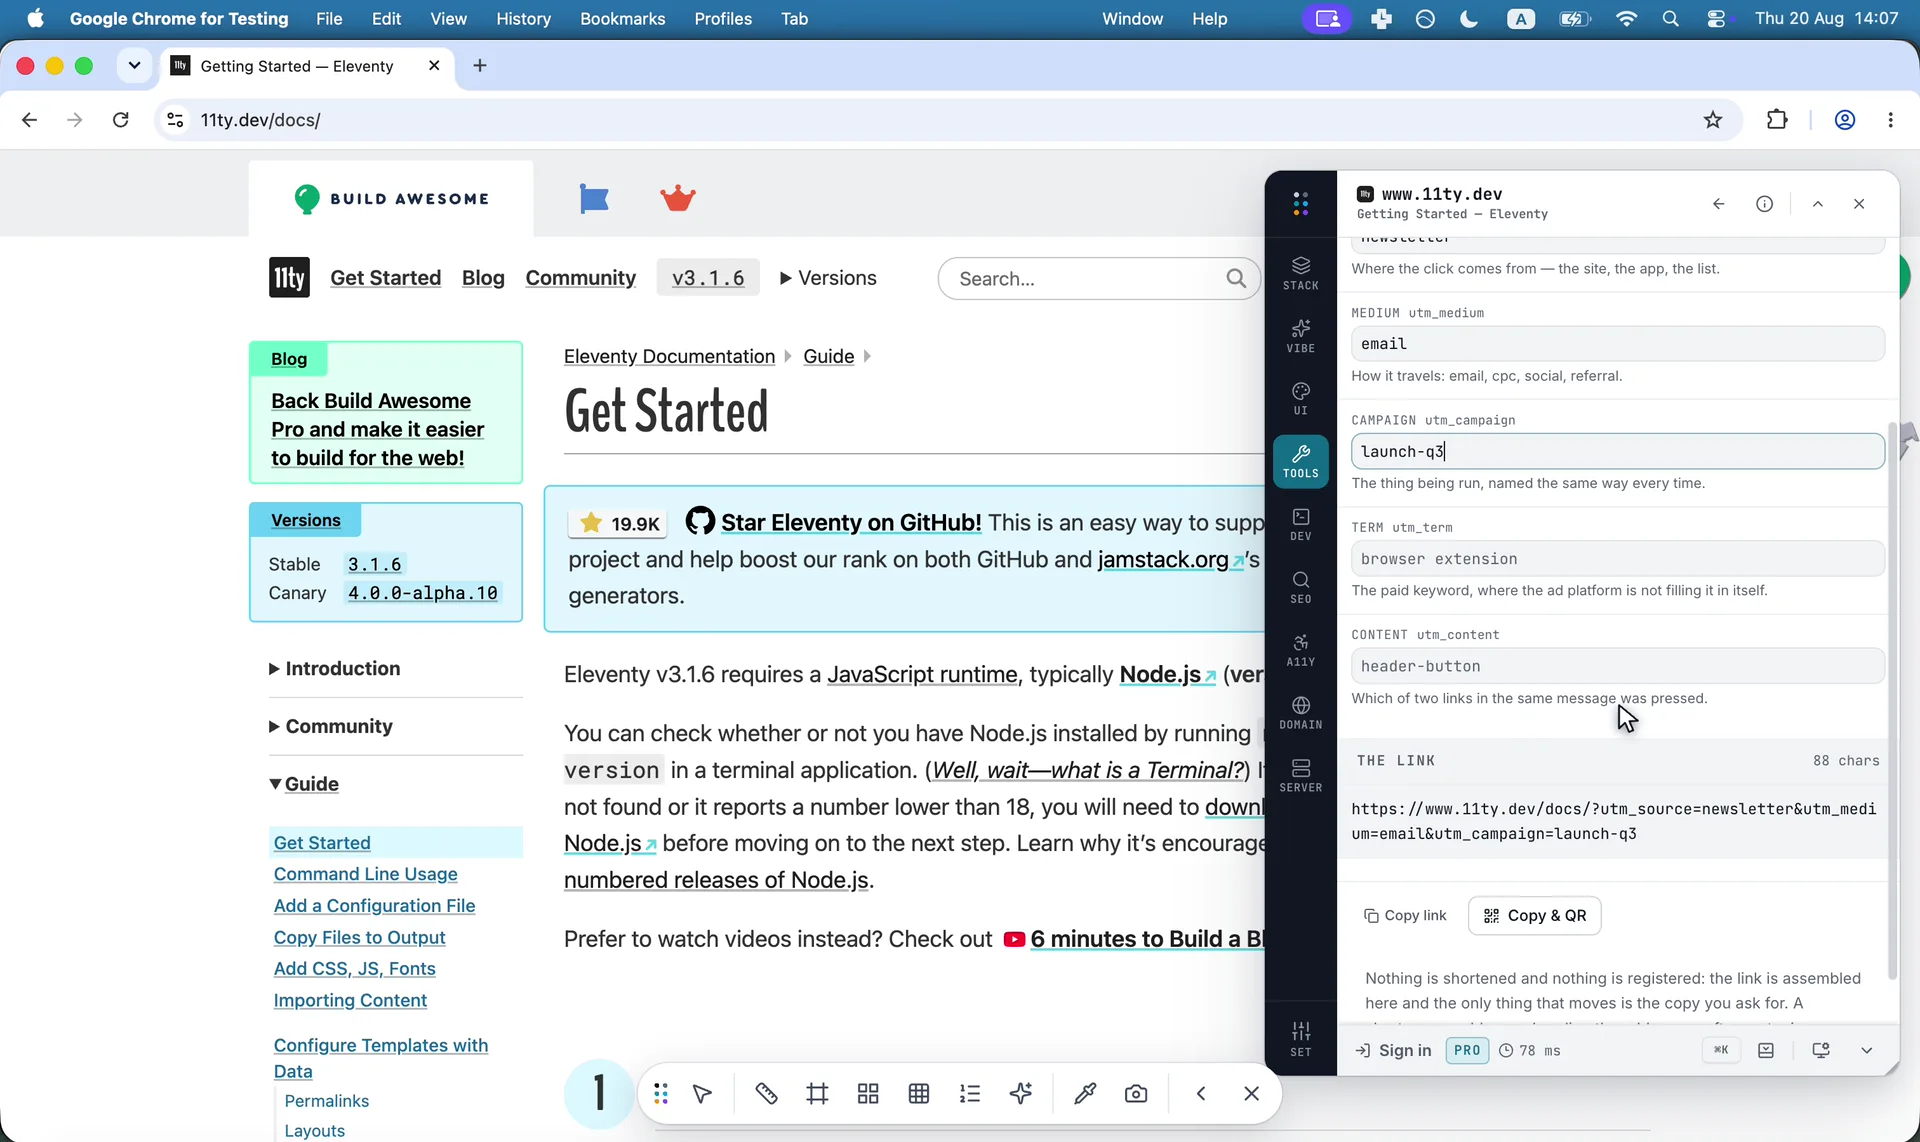Viewport: 1920px width, 1142px height.
Task: Open the Bookmarks menu
Action: 622,19
